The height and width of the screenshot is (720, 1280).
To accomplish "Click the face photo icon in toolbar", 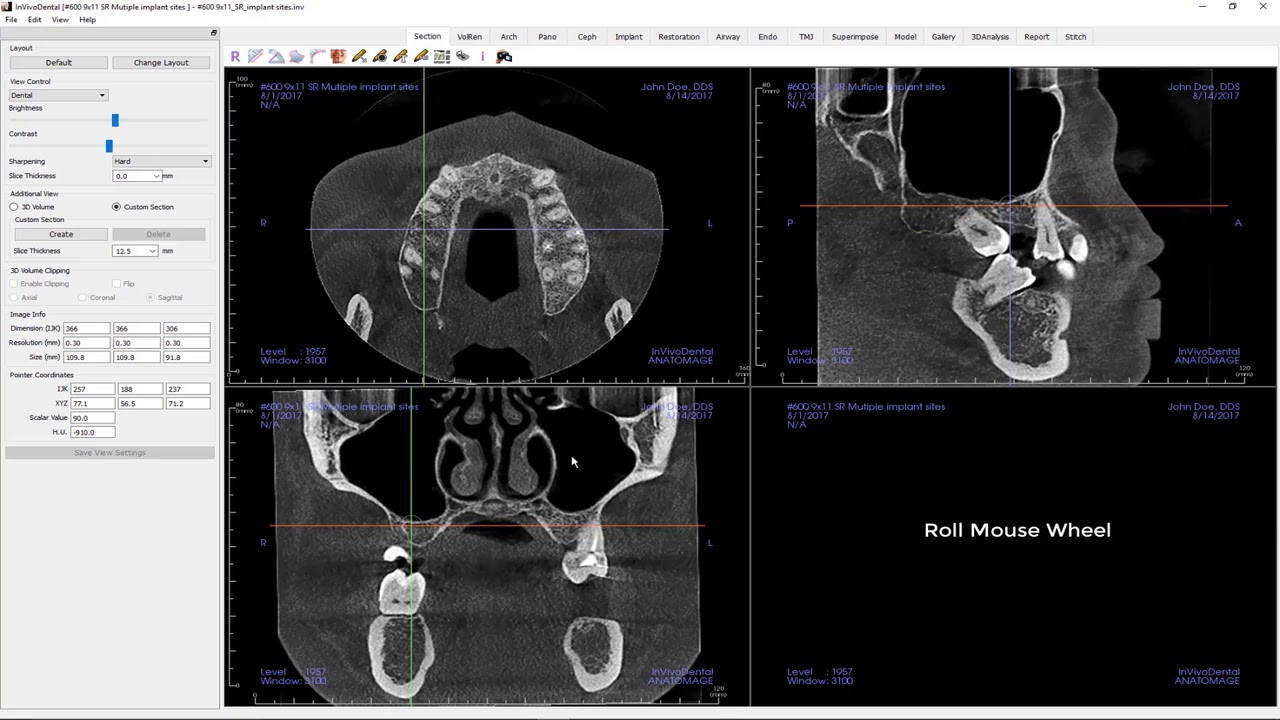I will tap(338, 57).
